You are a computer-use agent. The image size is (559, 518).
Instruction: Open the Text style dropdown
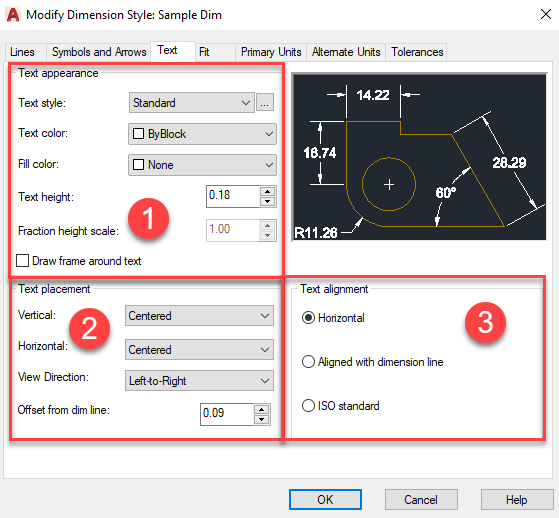pyautogui.click(x=191, y=103)
